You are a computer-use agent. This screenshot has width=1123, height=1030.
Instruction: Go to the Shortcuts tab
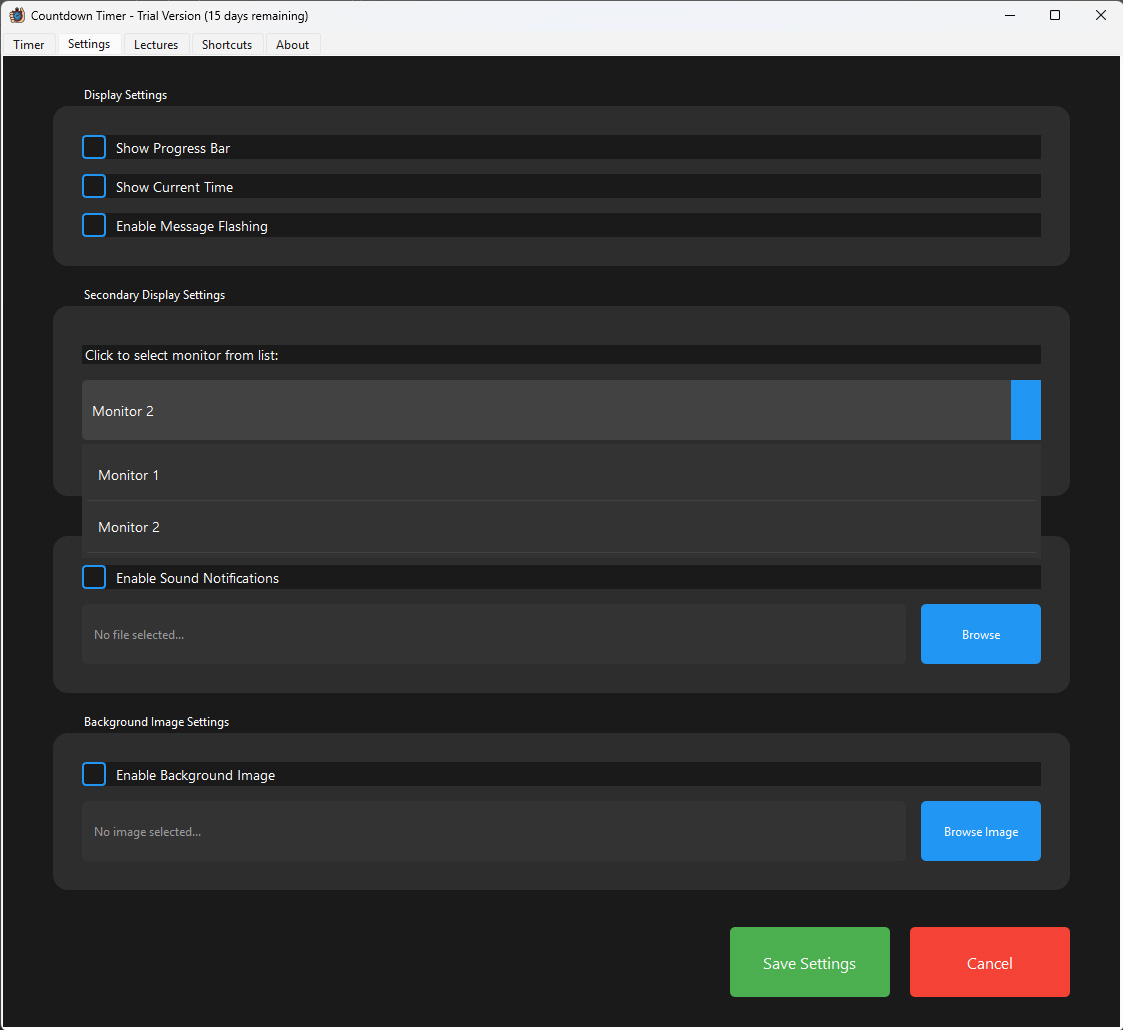[227, 45]
